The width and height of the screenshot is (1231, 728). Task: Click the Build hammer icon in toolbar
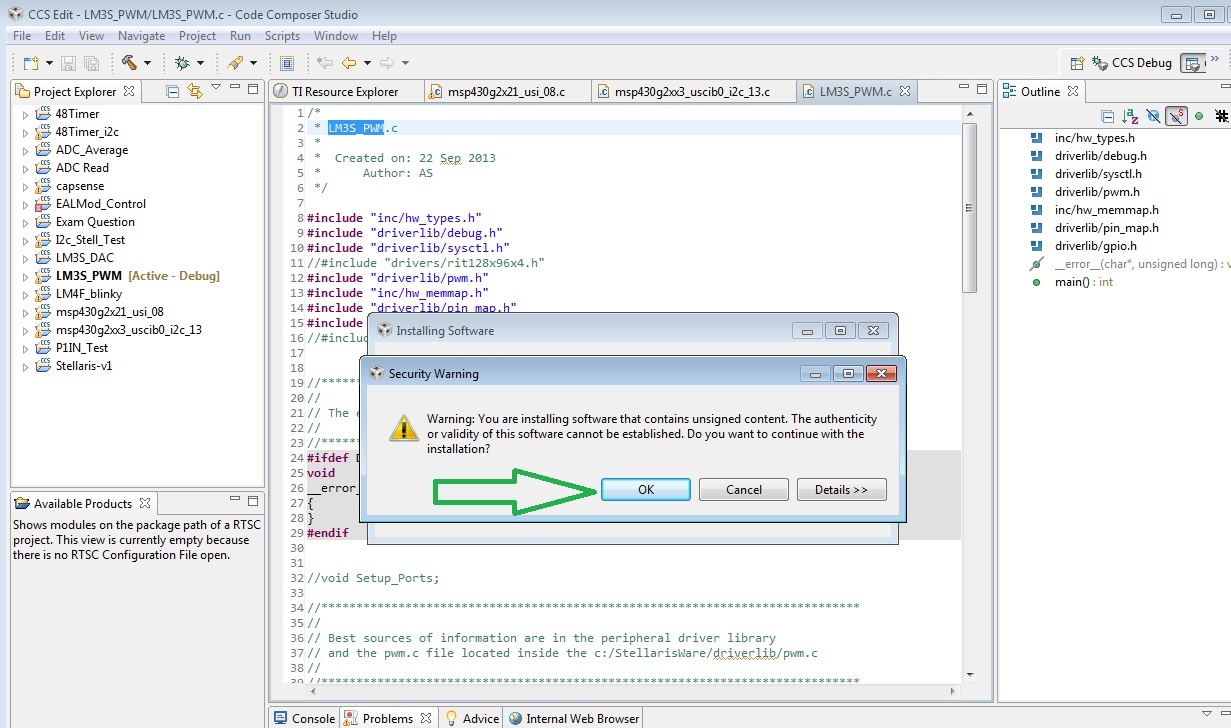click(129, 63)
